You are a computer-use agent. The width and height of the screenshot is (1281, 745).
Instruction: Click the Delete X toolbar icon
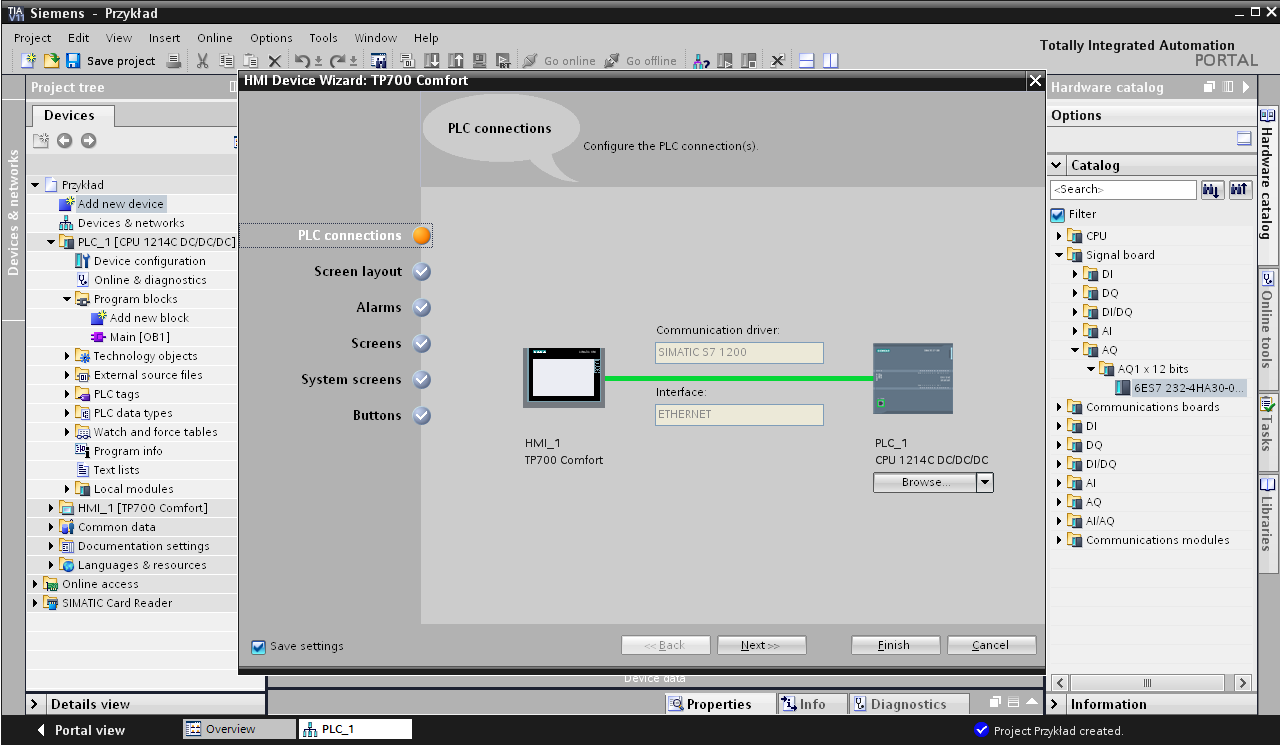pyautogui.click(x=275, y=61)
